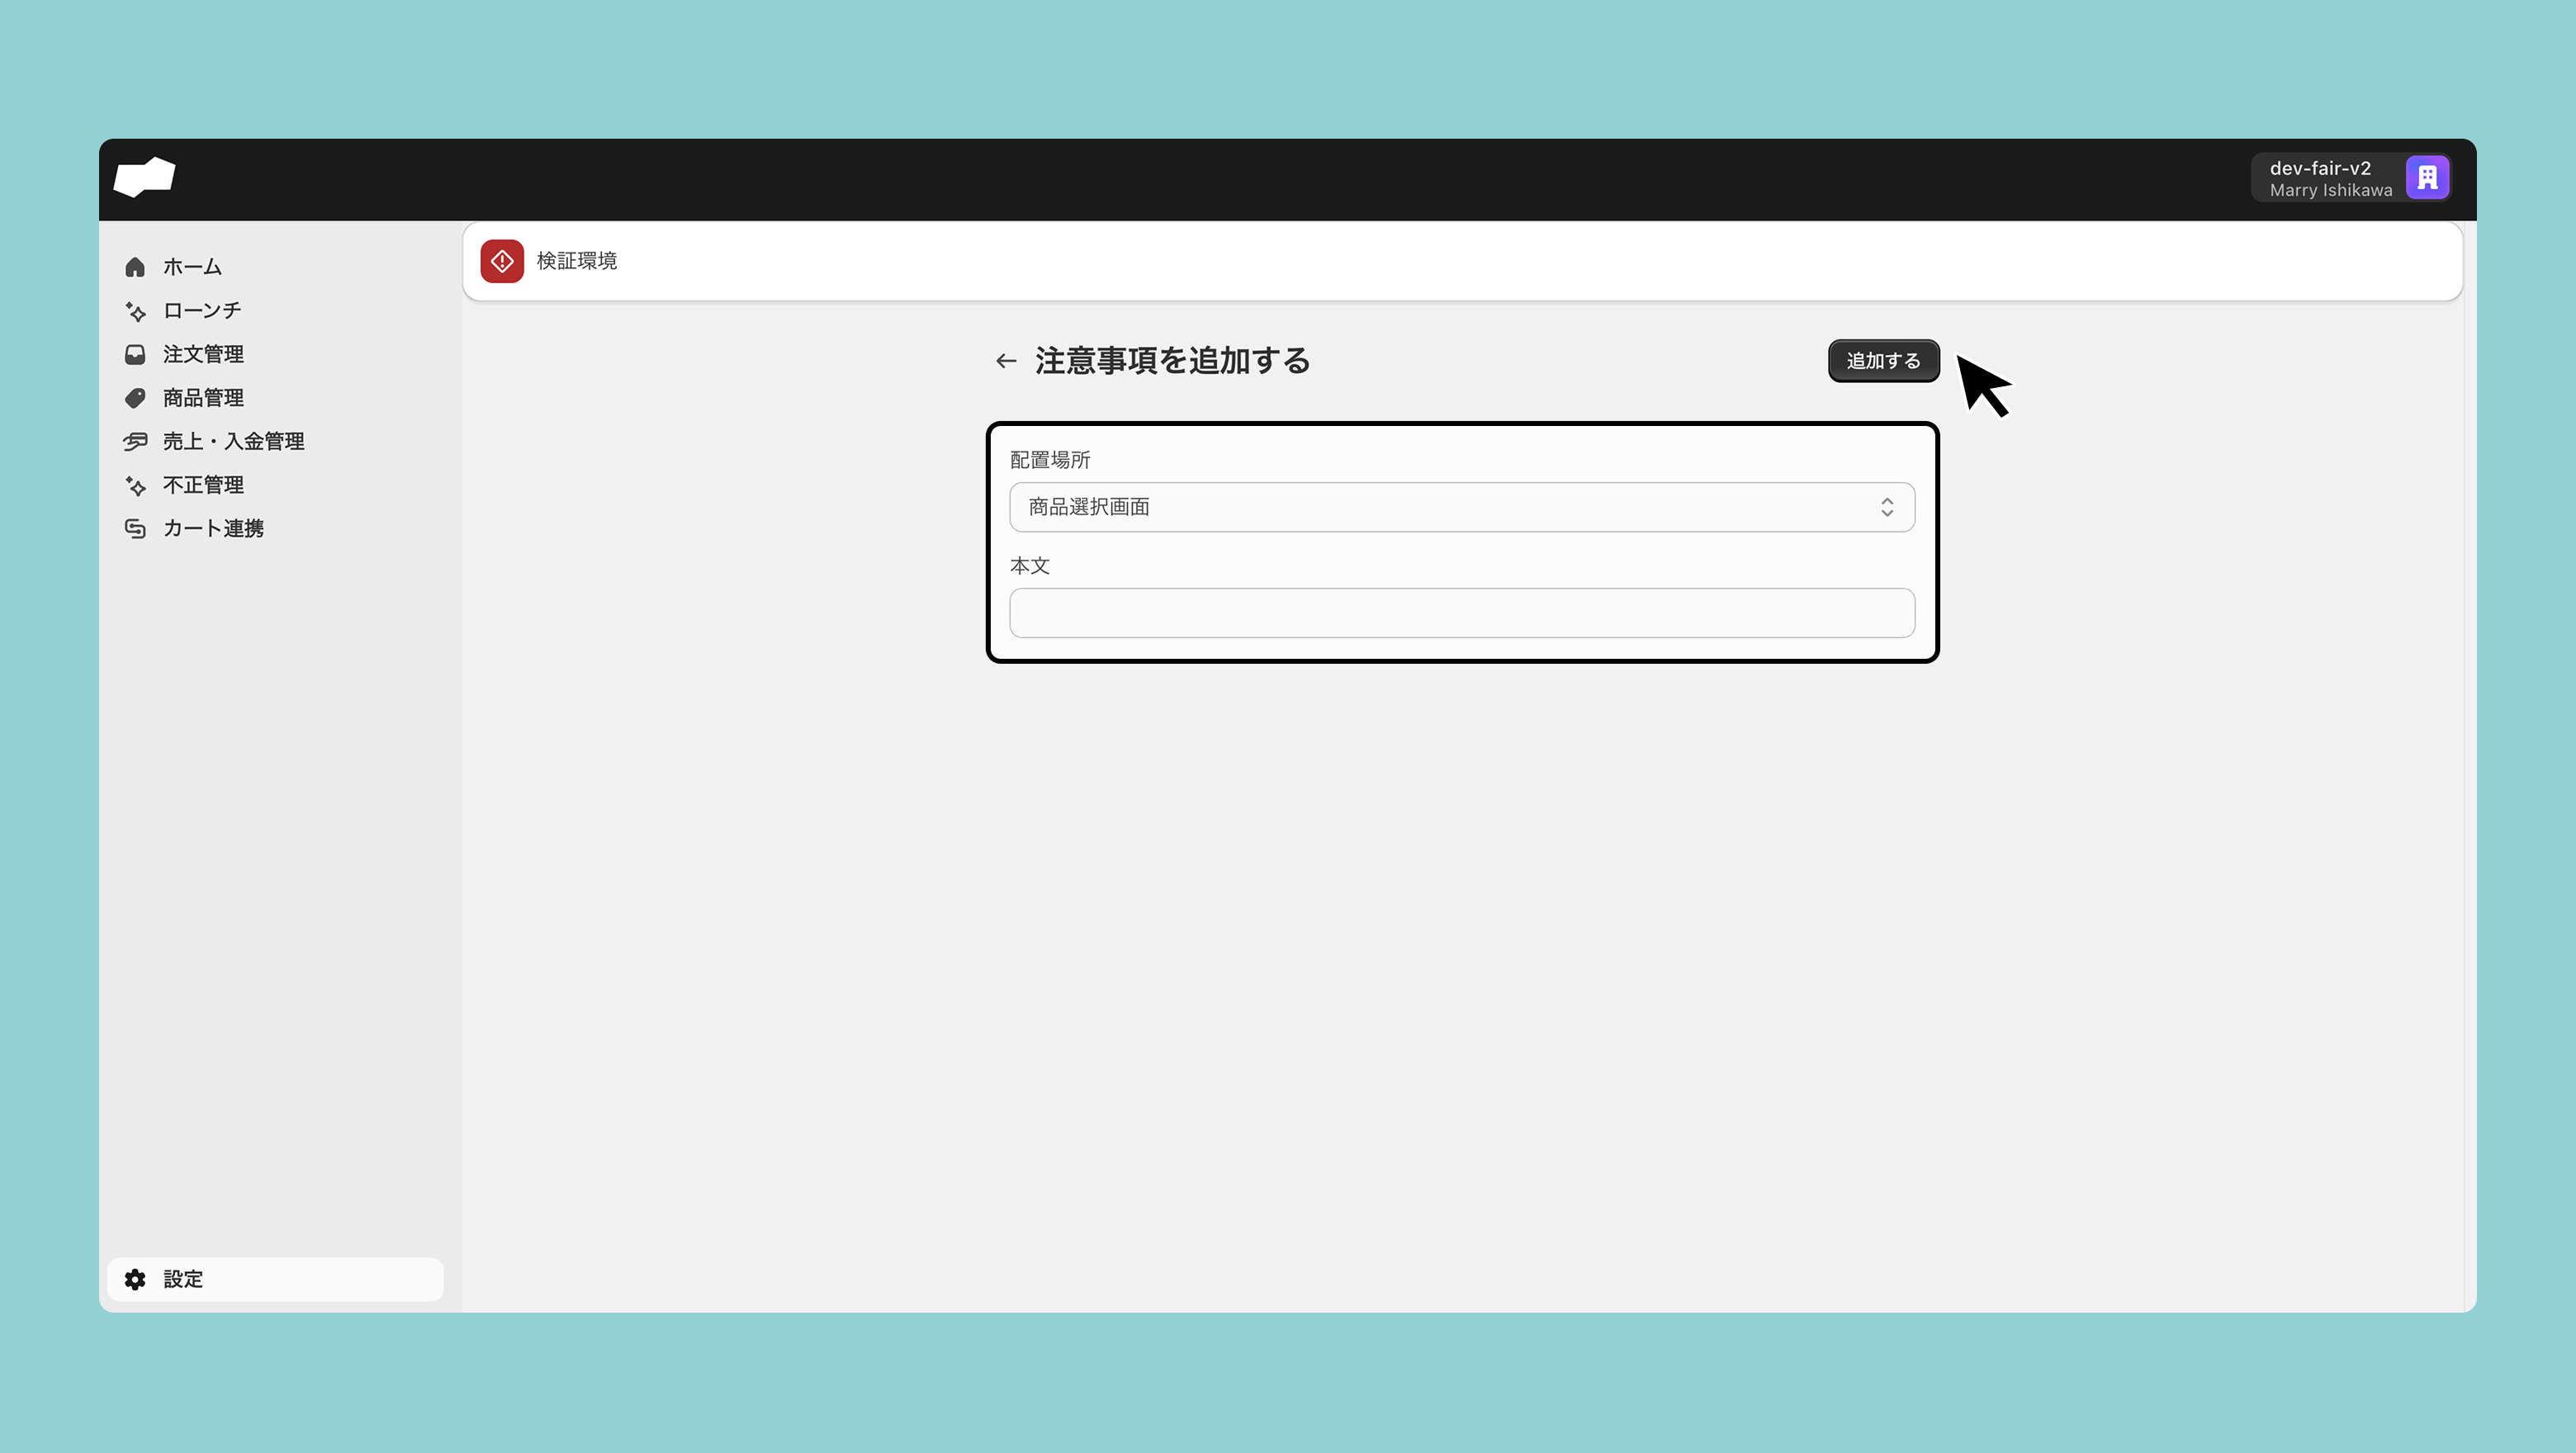2576x1453 pixels.
Task: Click the purple building account avatar
Action: pos(2427,178)
